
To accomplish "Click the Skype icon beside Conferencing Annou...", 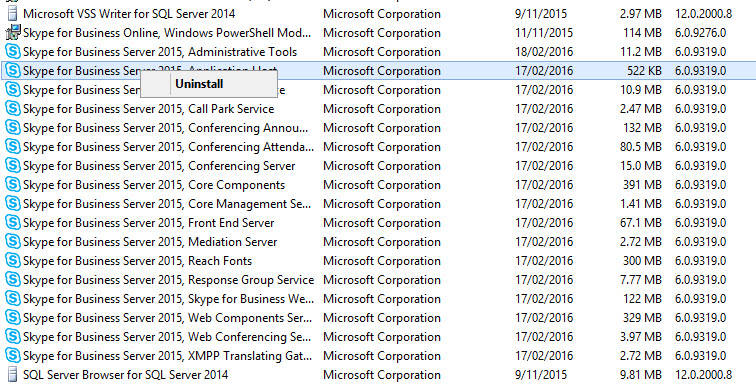I will (13, 128).
